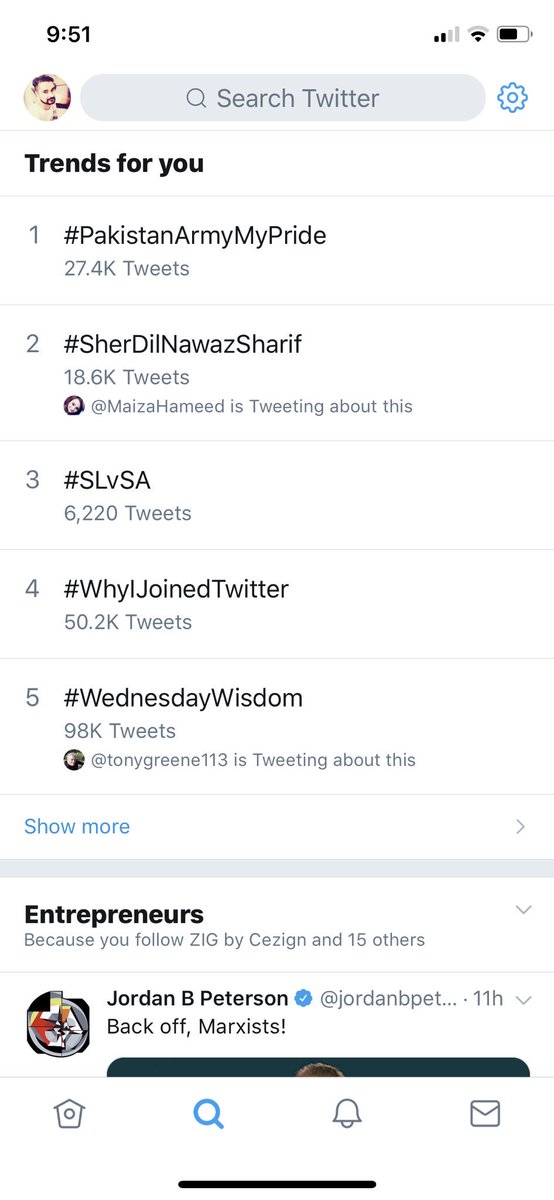Viewport: 554px width, 1200px height.
Task: Expand the Entrepreneurs section chevron
Action: pos(522,910)
